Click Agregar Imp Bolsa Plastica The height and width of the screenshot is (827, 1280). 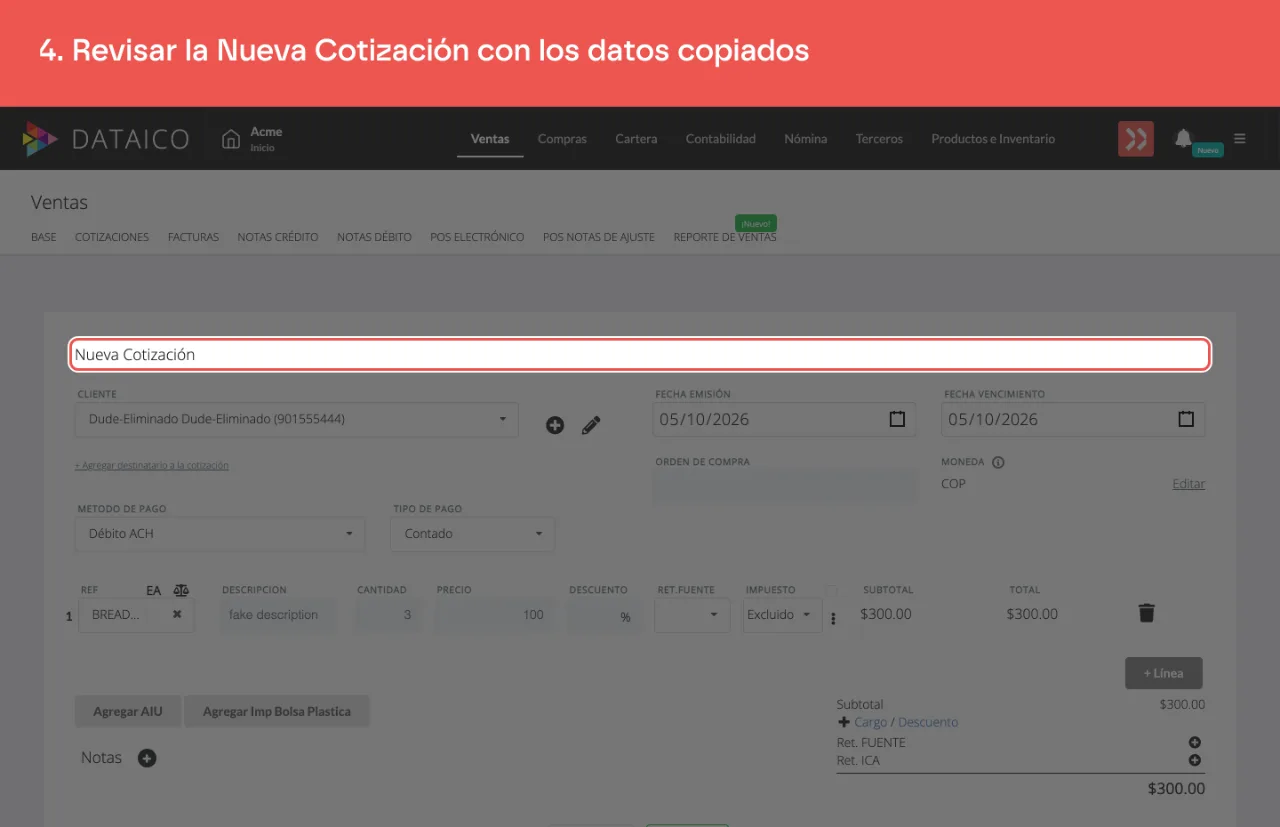[277, 712]
